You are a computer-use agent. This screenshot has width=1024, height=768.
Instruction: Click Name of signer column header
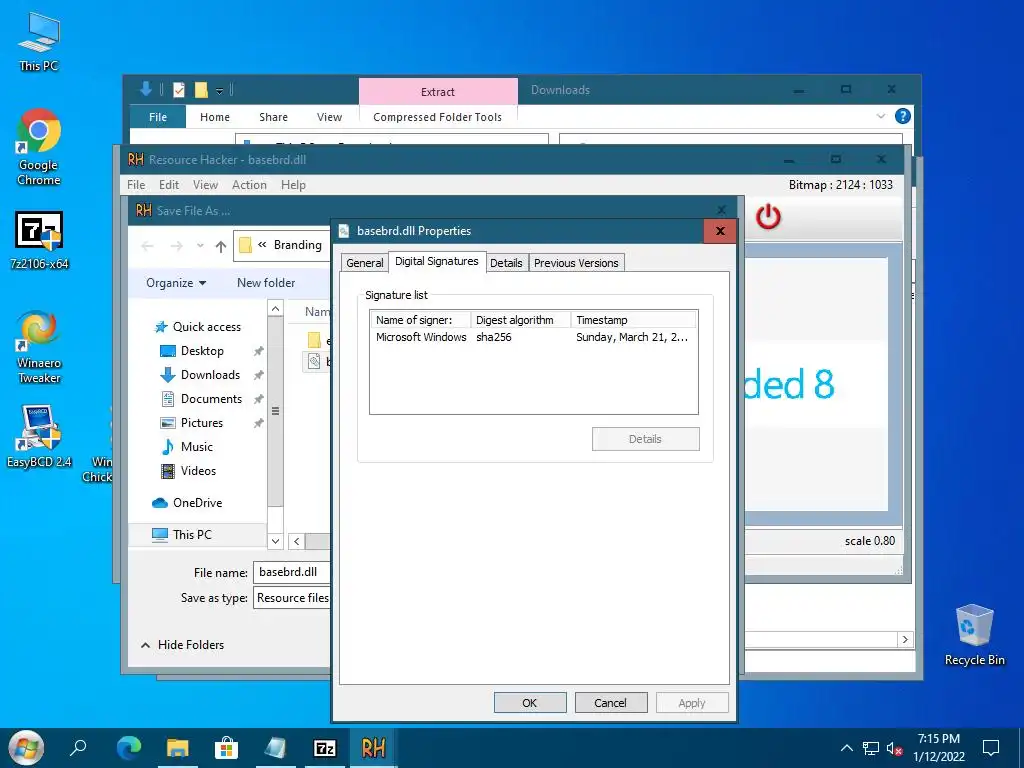click(421, 320)
